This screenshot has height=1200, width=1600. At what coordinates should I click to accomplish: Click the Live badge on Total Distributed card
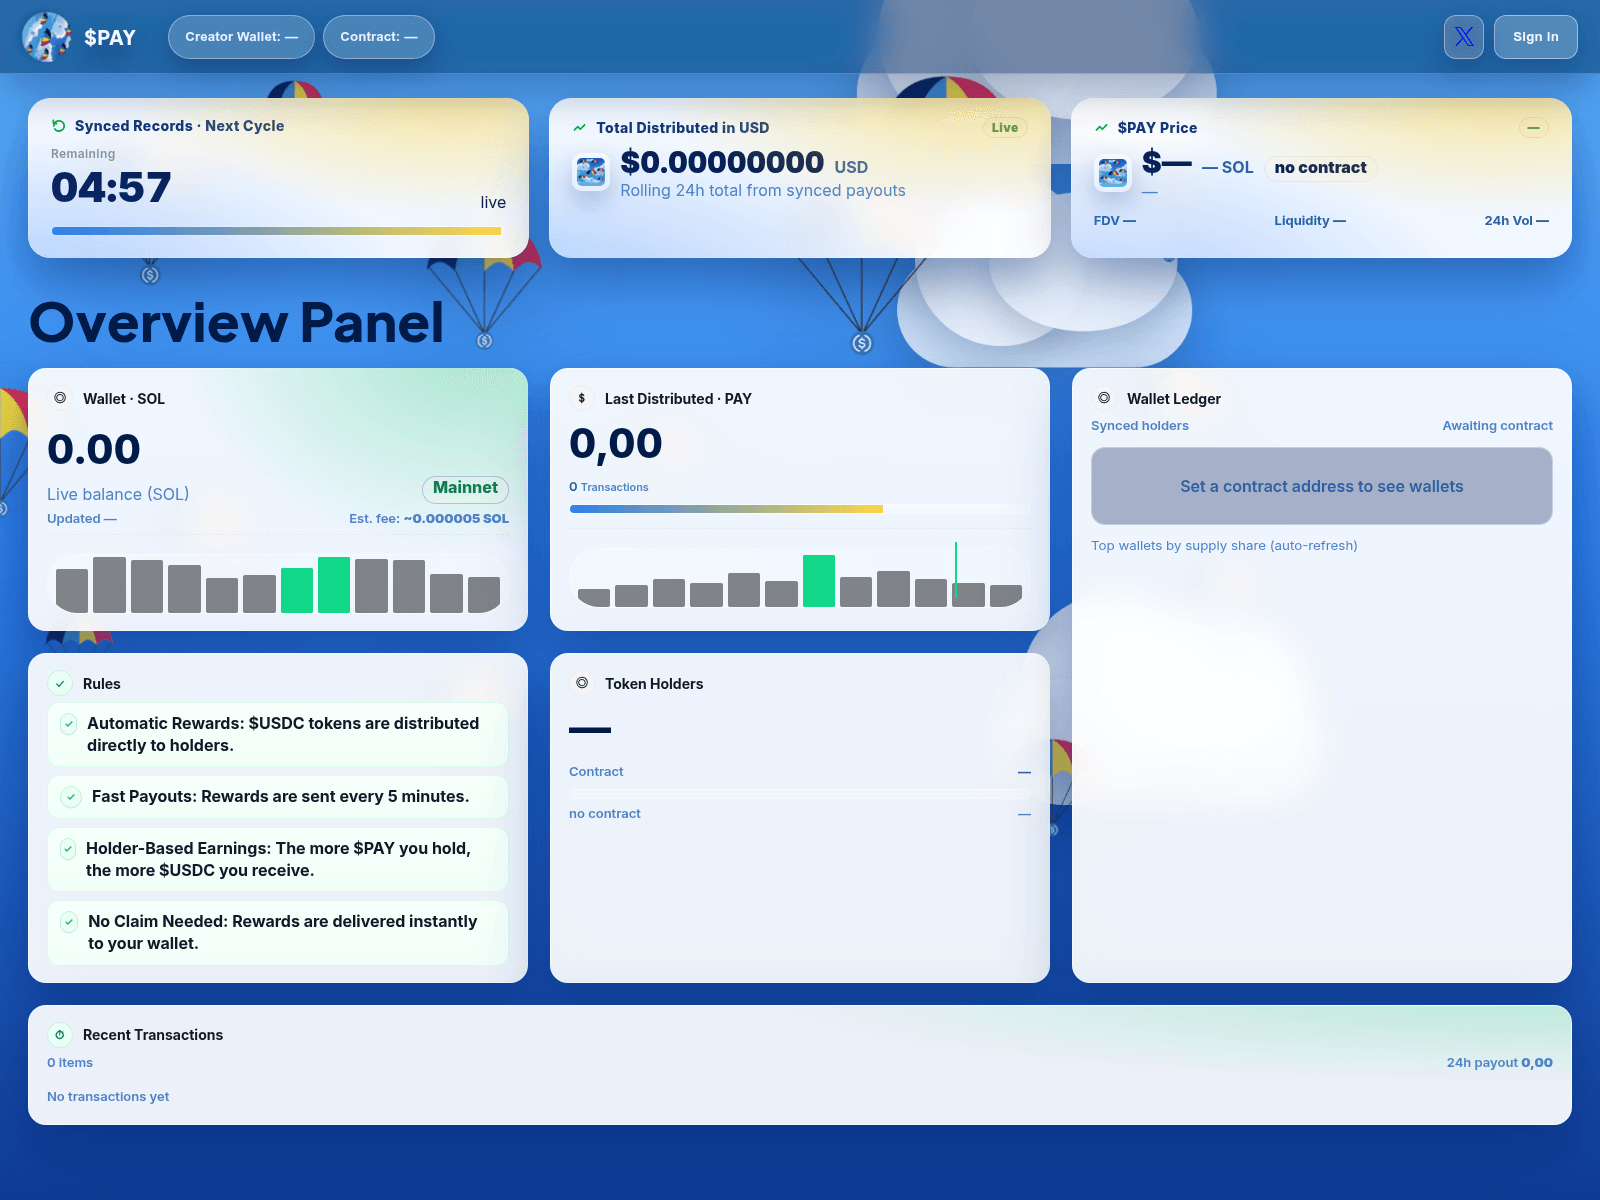click(x=1005, y=128)
